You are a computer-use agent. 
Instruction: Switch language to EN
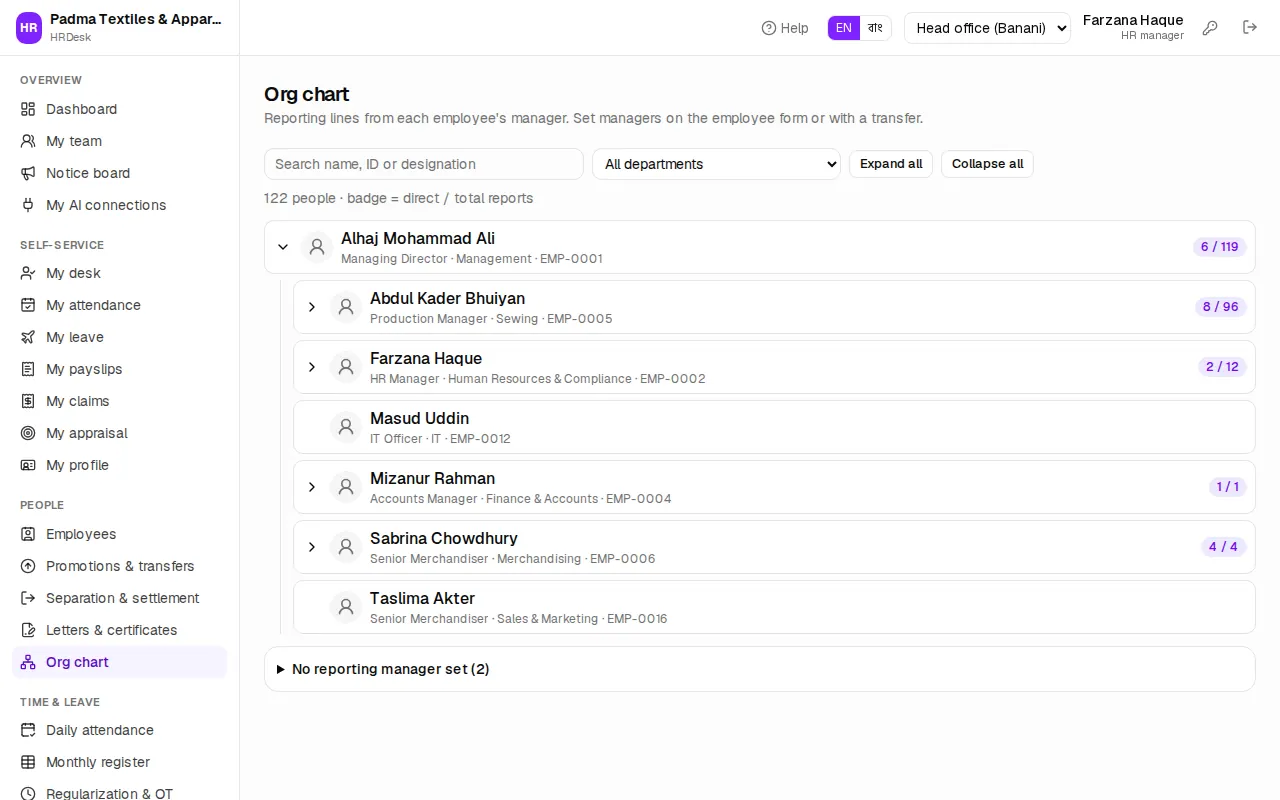[x=844, y=28]
